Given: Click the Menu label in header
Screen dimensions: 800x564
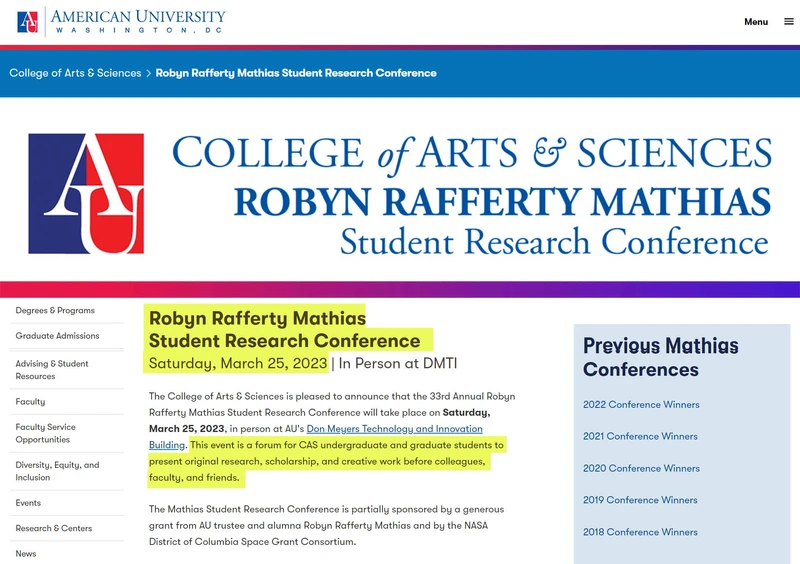Looking at the screenshot, I should pos(756,22).
